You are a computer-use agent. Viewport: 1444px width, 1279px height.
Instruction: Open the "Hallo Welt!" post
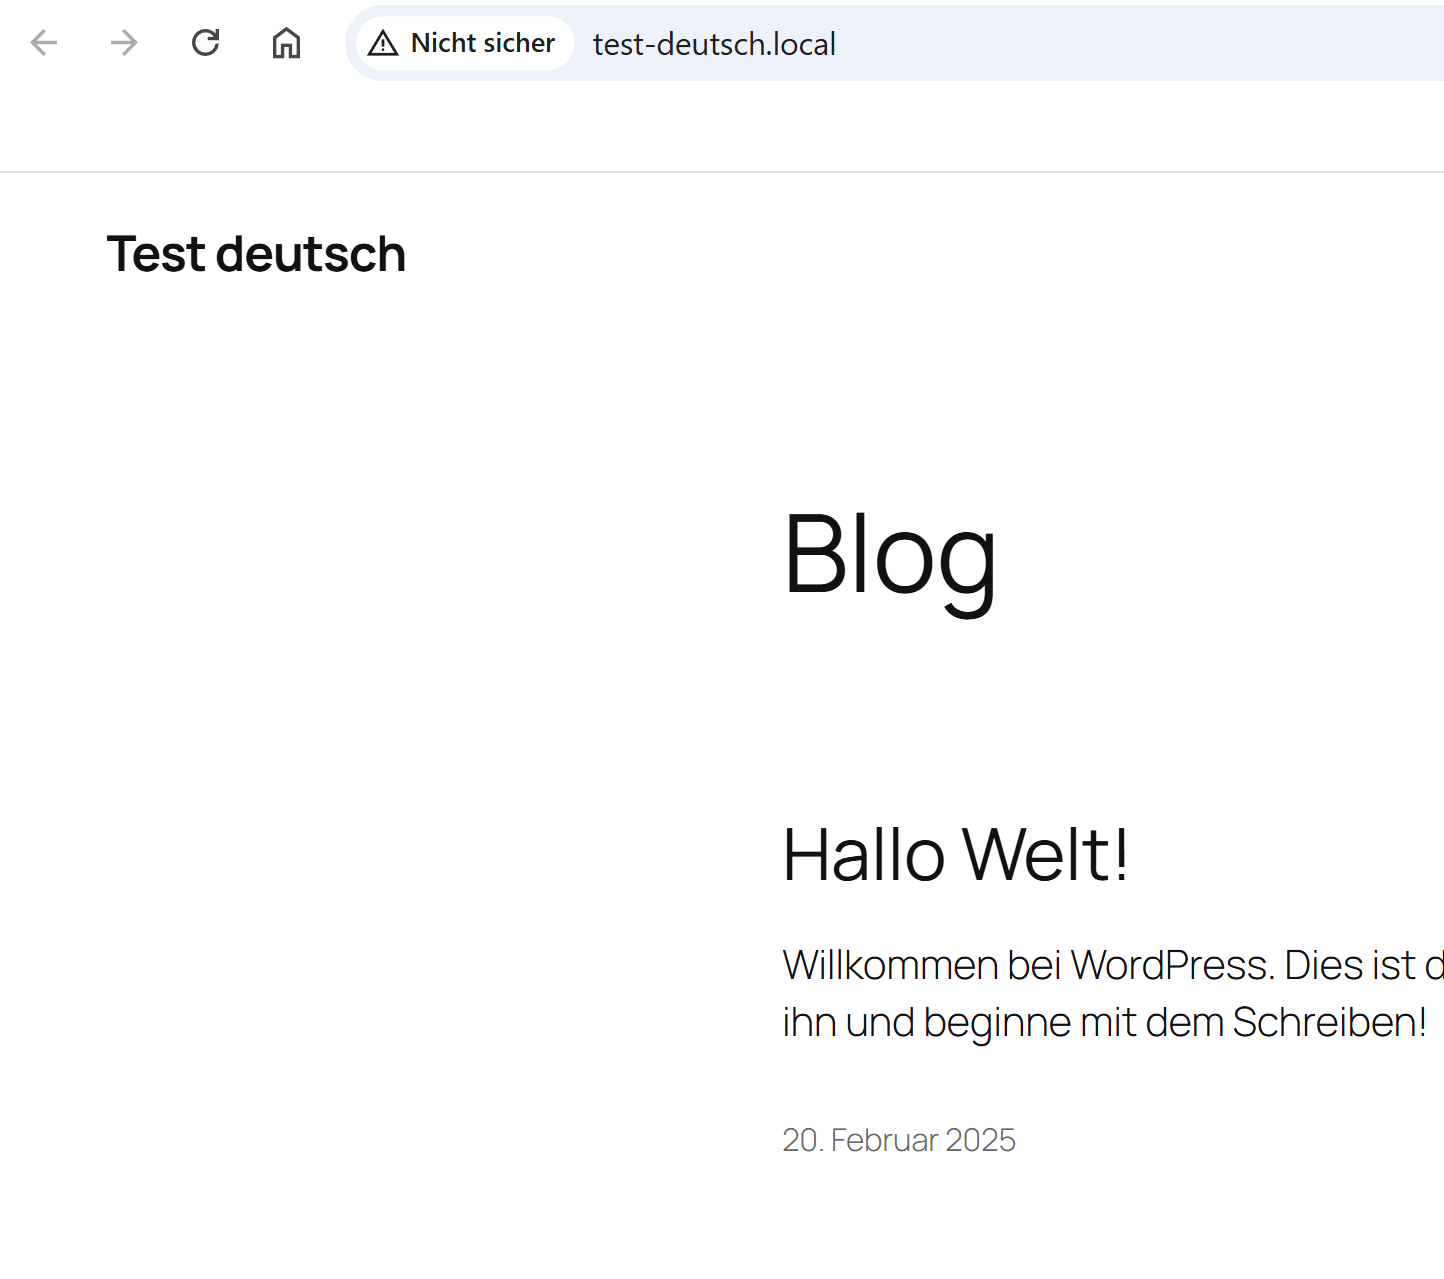955,855
